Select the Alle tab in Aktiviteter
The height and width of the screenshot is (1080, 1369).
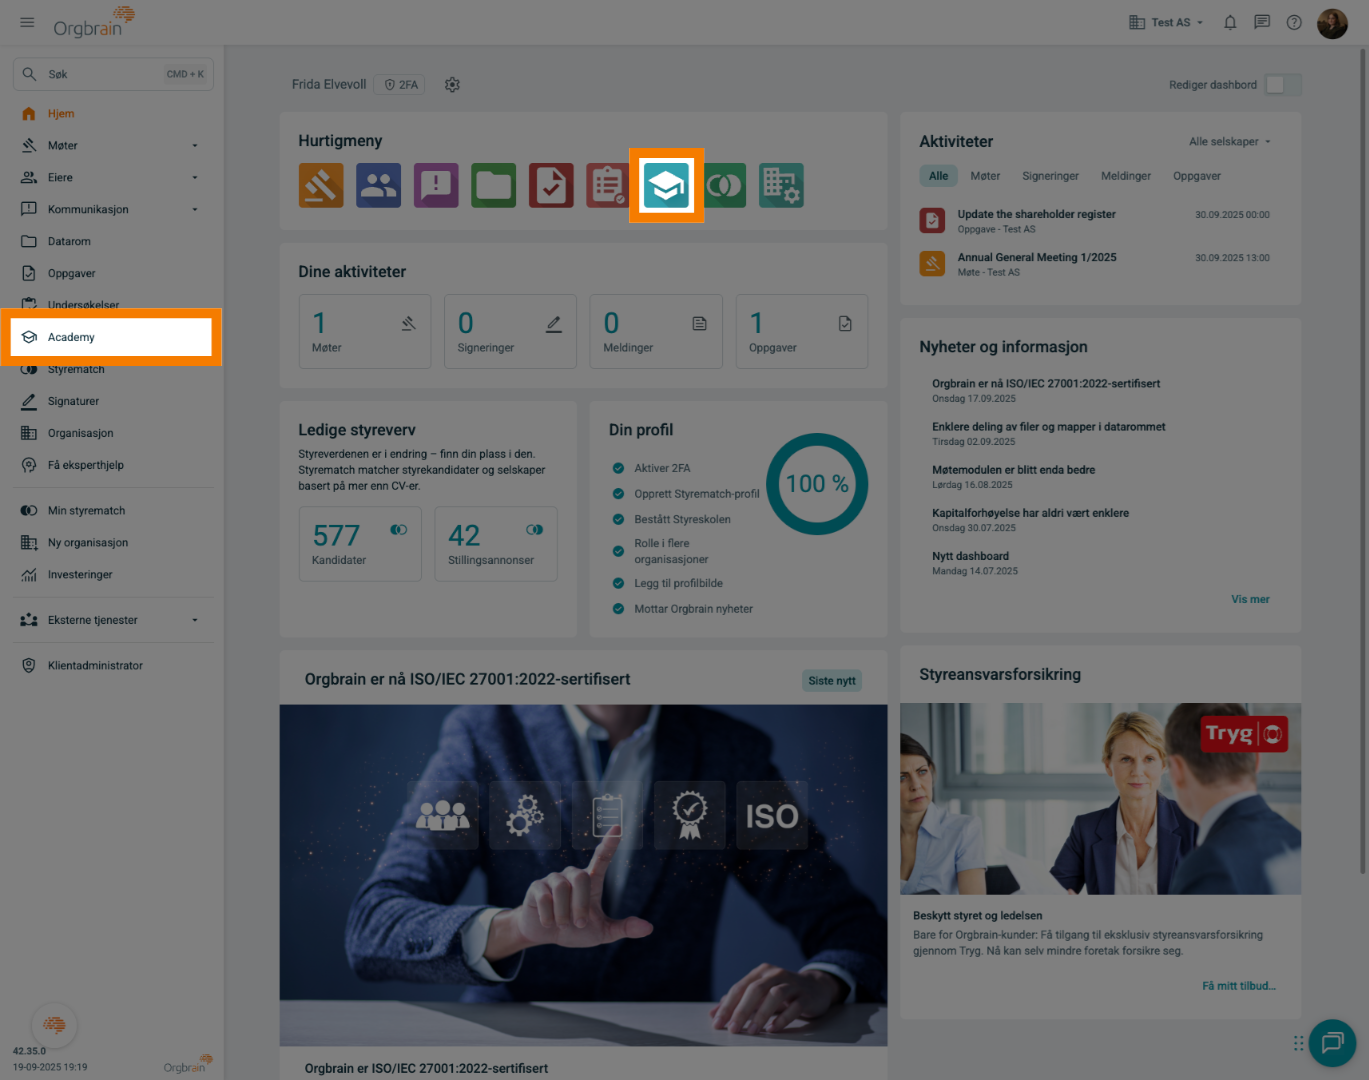[938, 176]
